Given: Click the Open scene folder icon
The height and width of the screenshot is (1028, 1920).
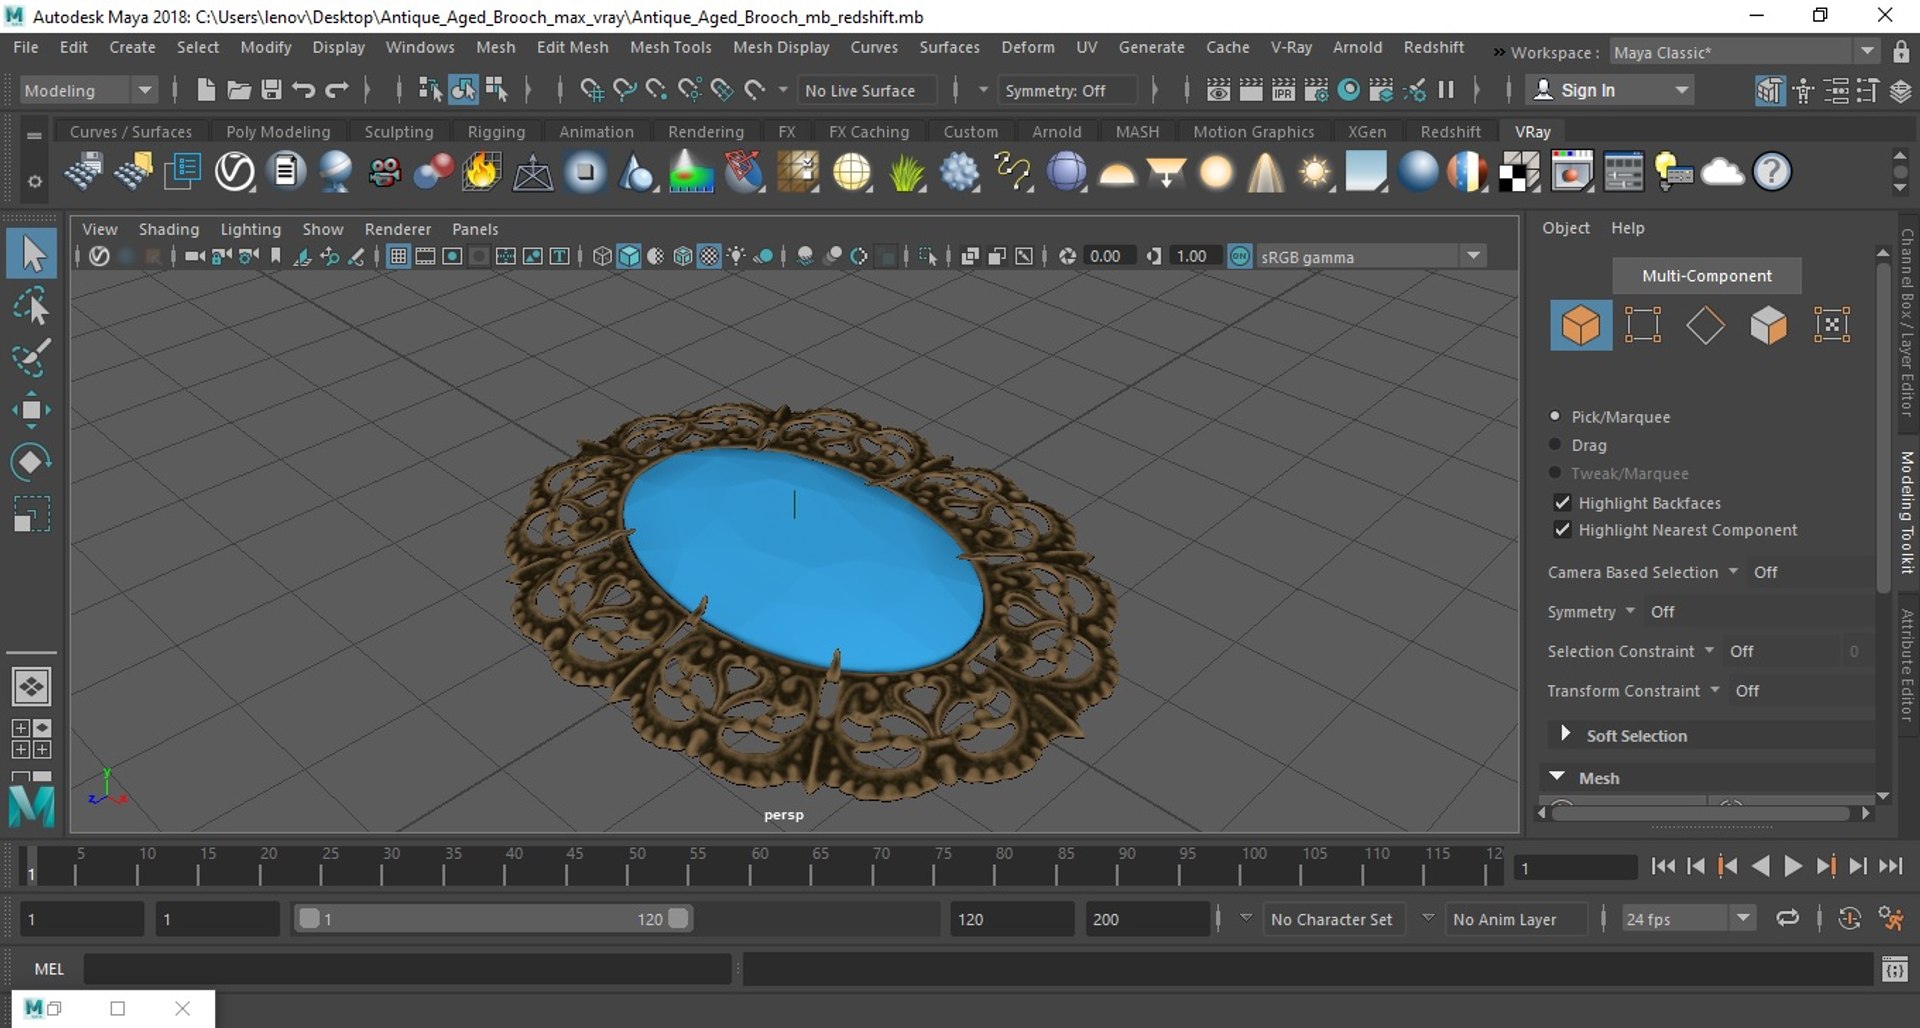Looking at the screenshot, I should (x=238, y=90).
